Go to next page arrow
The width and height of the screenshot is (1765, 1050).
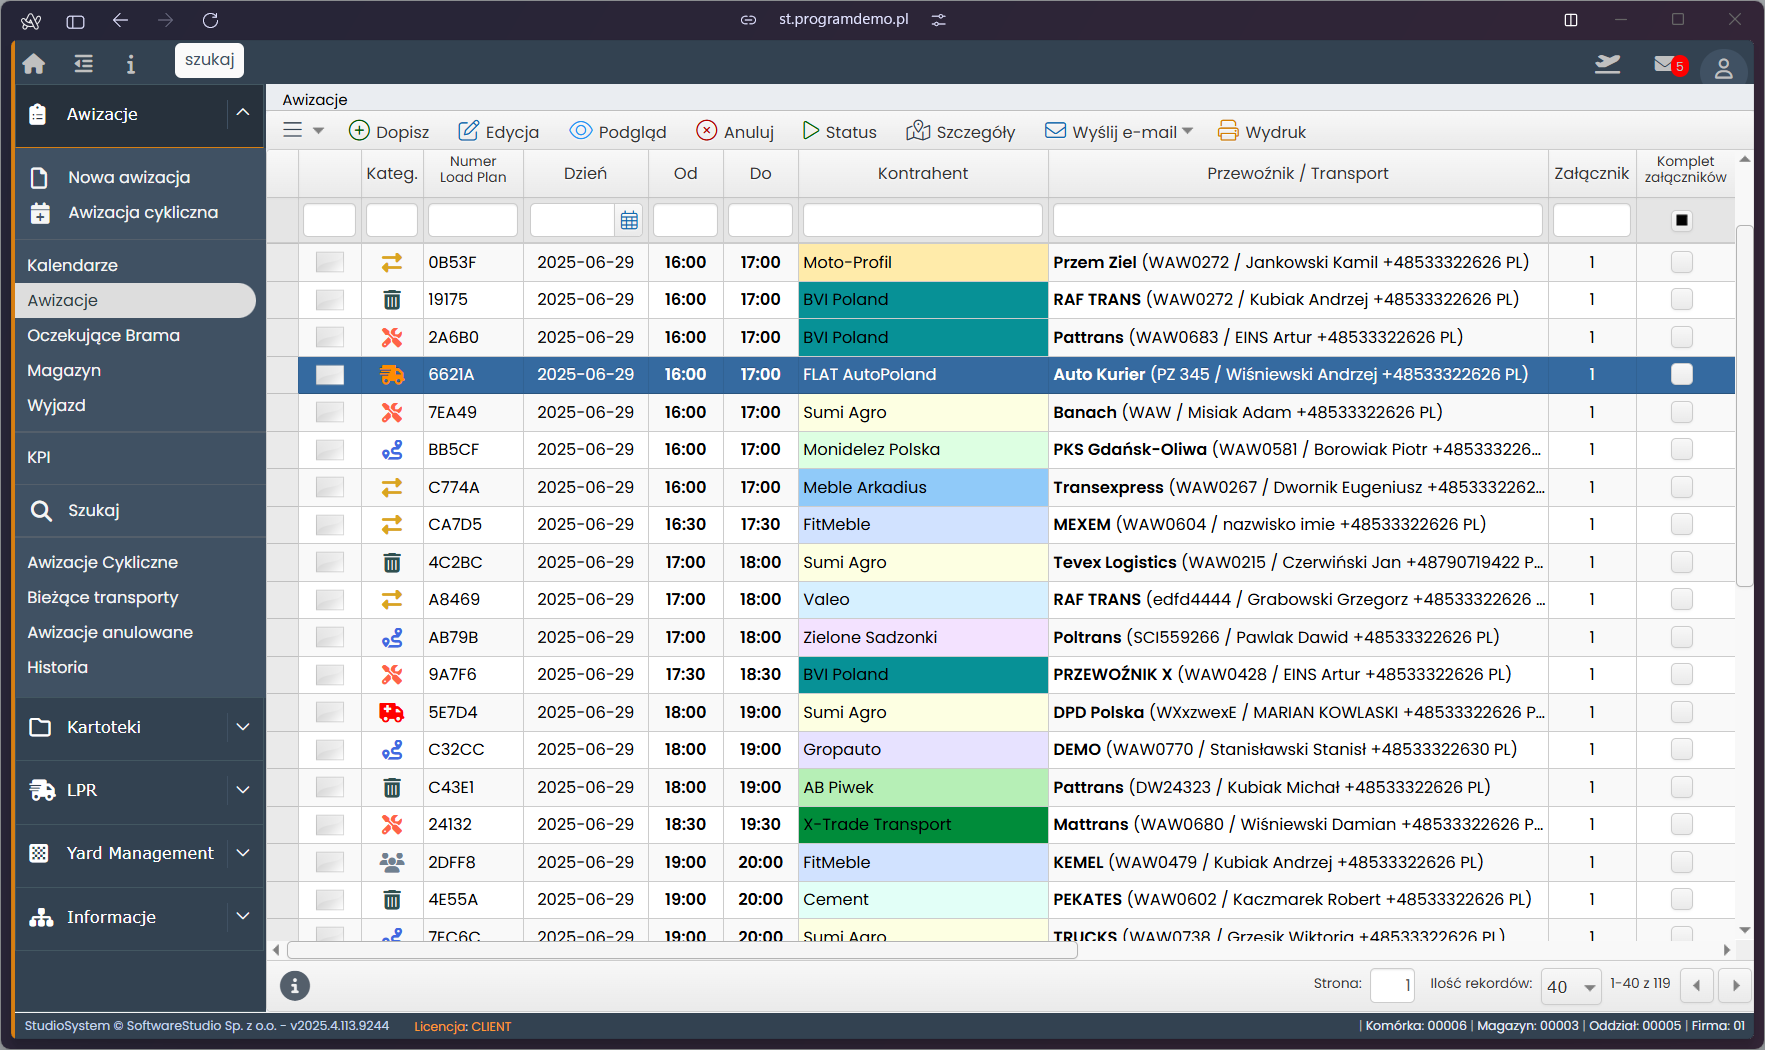click(1736, 986)
